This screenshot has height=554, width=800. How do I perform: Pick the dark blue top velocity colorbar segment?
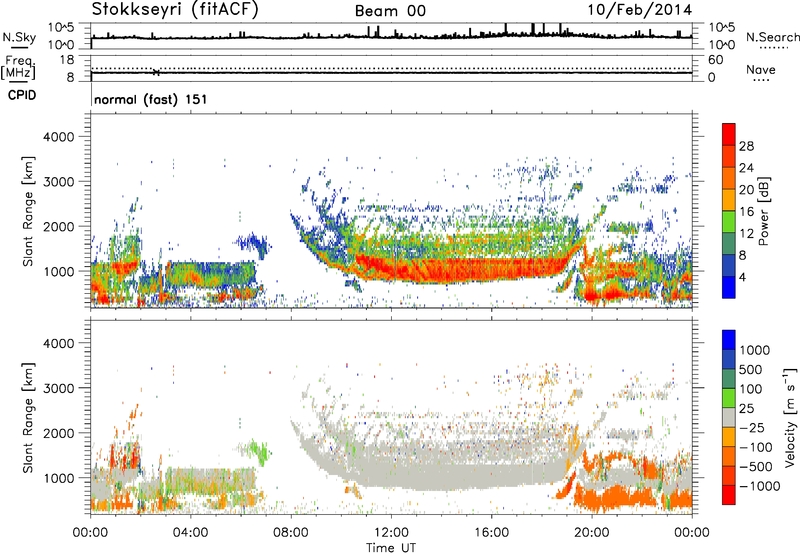click(729, 340)
